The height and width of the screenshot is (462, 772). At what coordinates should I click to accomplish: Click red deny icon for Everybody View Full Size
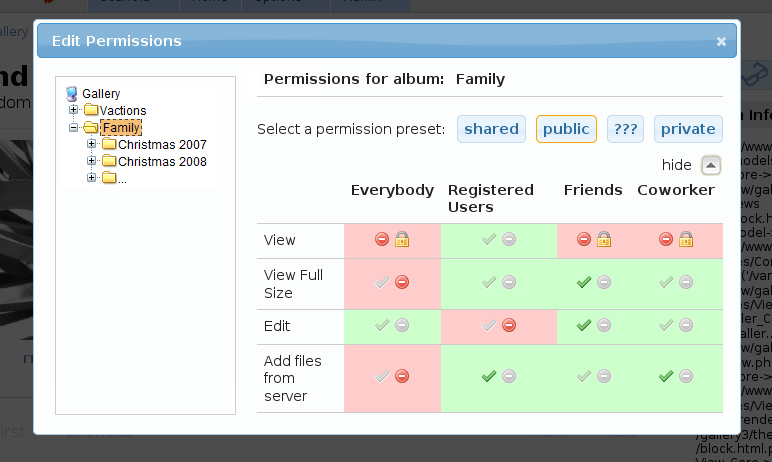(x=402, y=283)
